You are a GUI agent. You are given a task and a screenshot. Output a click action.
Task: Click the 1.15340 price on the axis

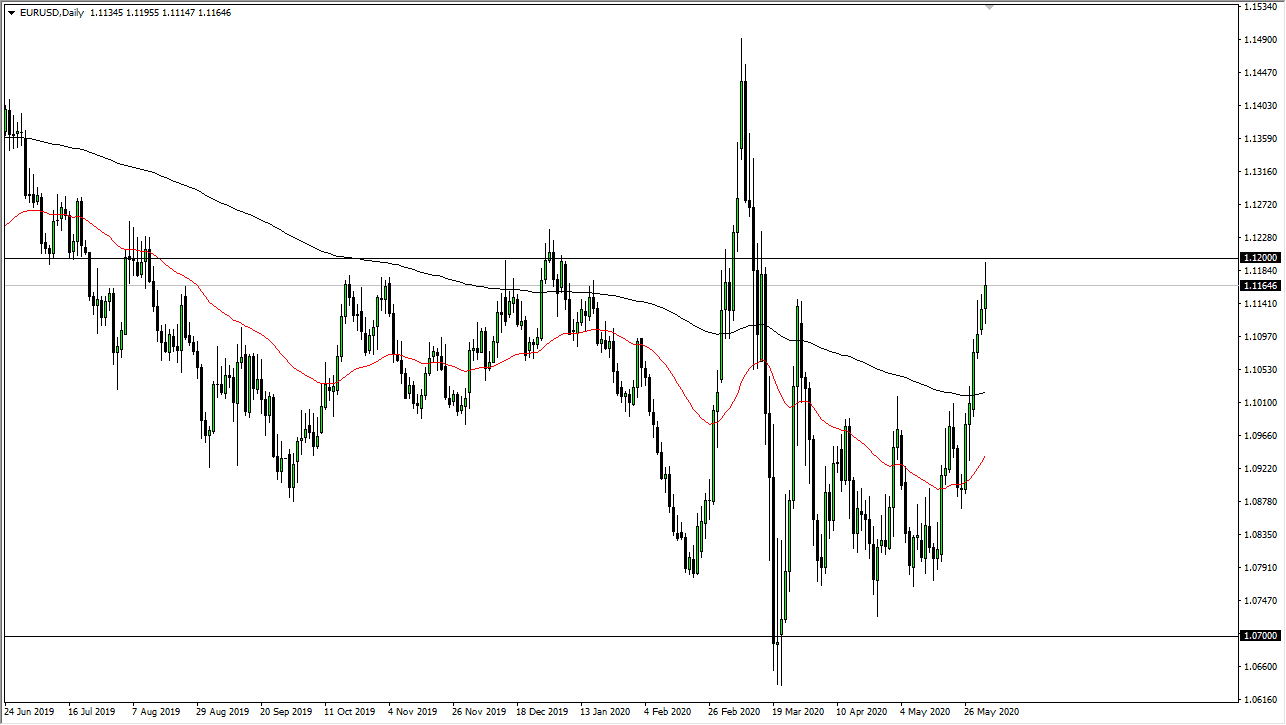coord(1260,7)
